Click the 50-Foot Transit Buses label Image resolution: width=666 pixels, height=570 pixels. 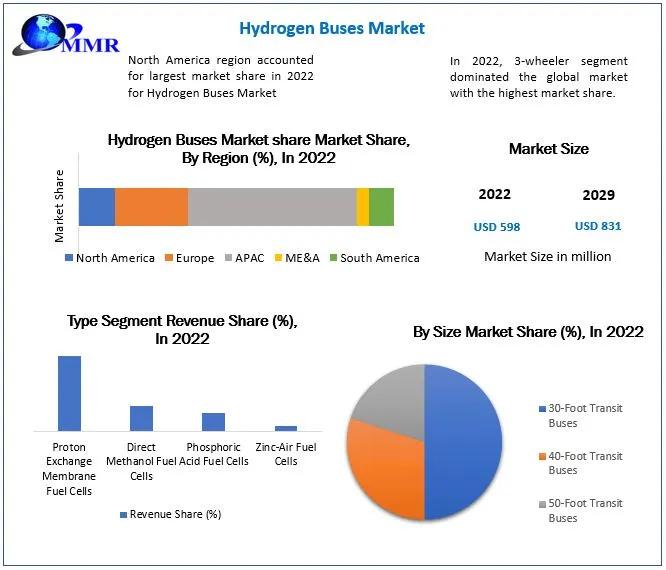click(x=585, y=511)
